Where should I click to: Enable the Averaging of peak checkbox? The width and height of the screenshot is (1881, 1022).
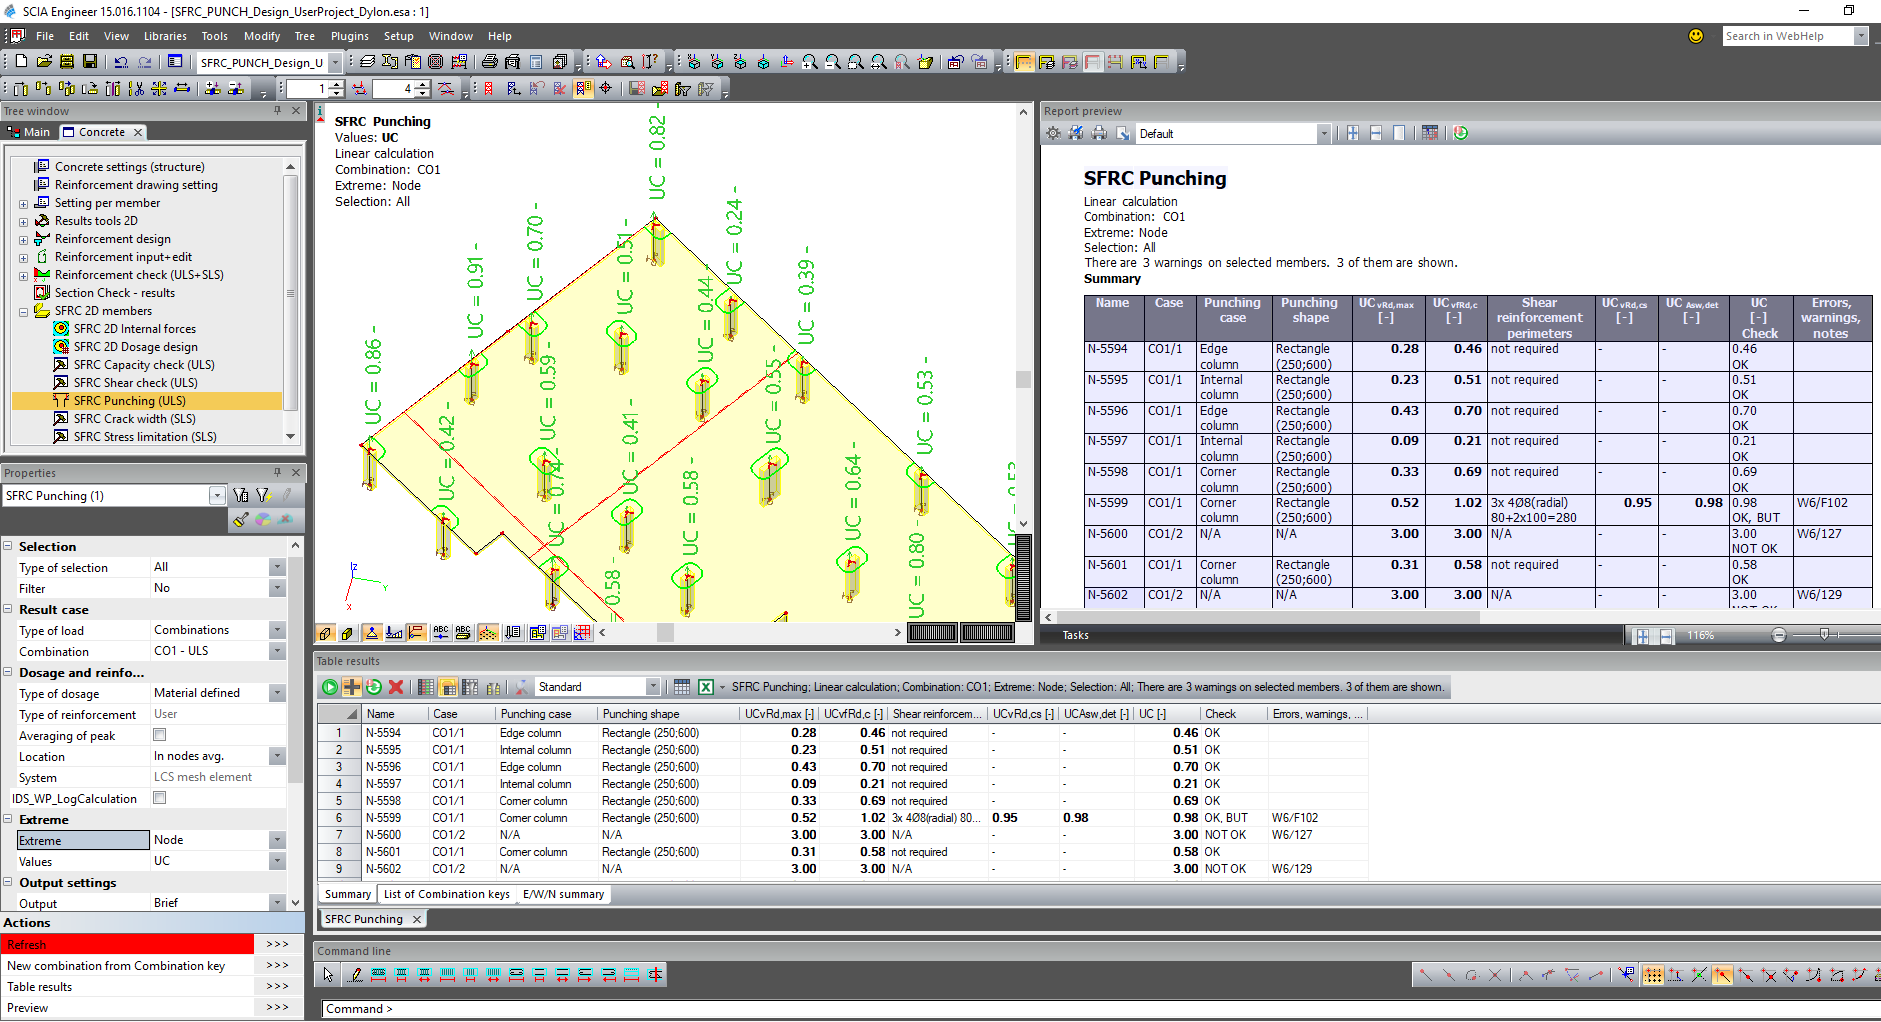160,735
